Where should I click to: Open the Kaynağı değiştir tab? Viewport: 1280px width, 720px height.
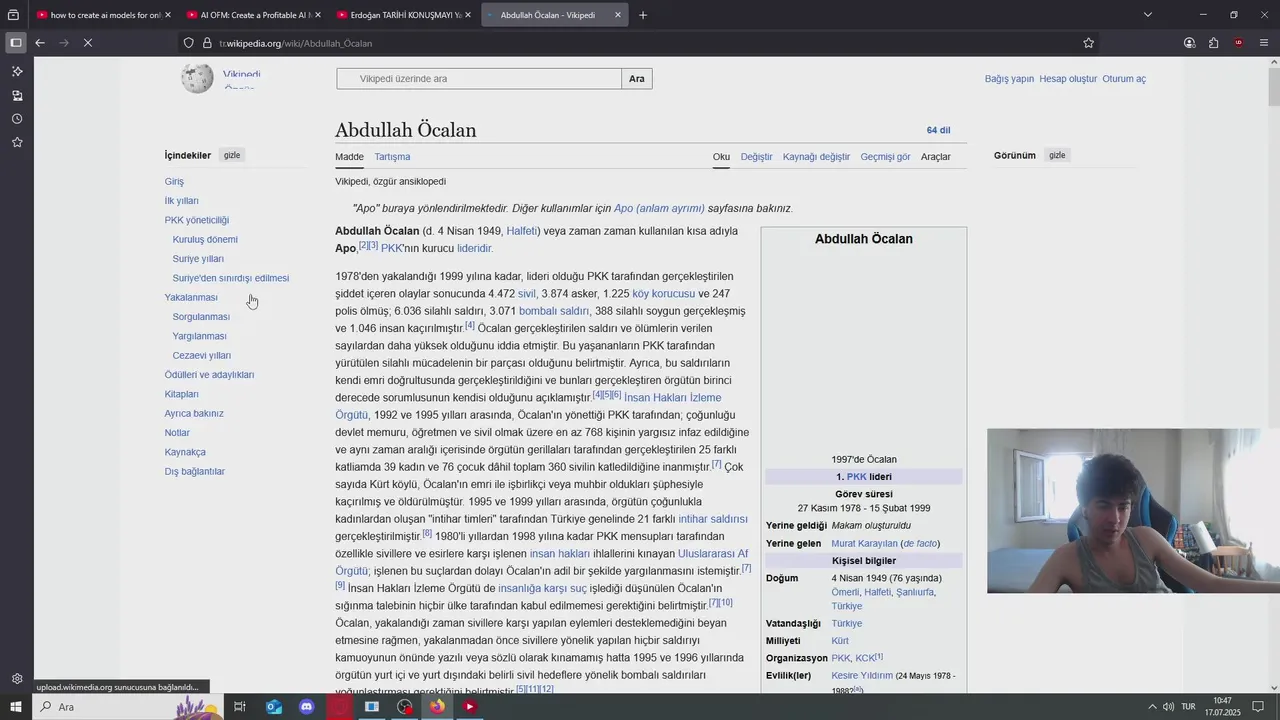pos(816,157)
